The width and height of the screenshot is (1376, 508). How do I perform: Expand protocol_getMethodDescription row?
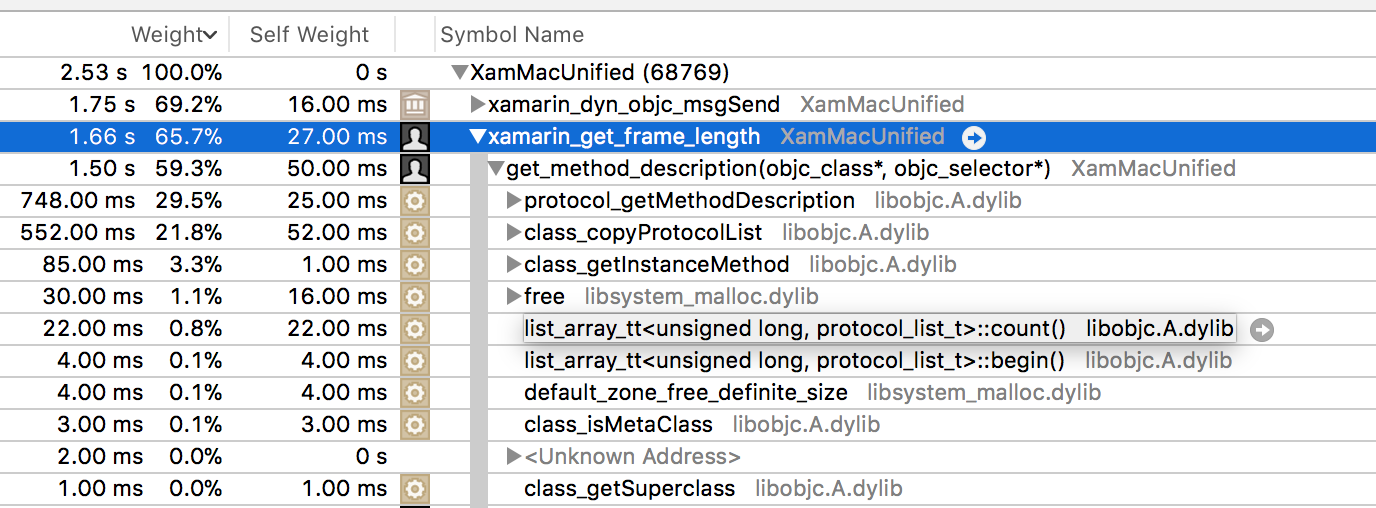coord(514,201)
